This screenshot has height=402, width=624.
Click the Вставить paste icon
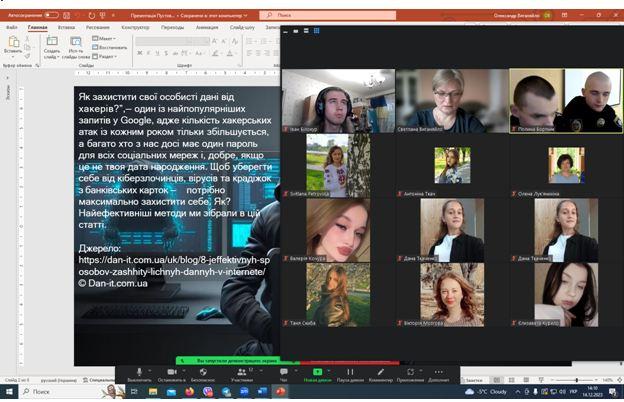(x=13, y=41)
